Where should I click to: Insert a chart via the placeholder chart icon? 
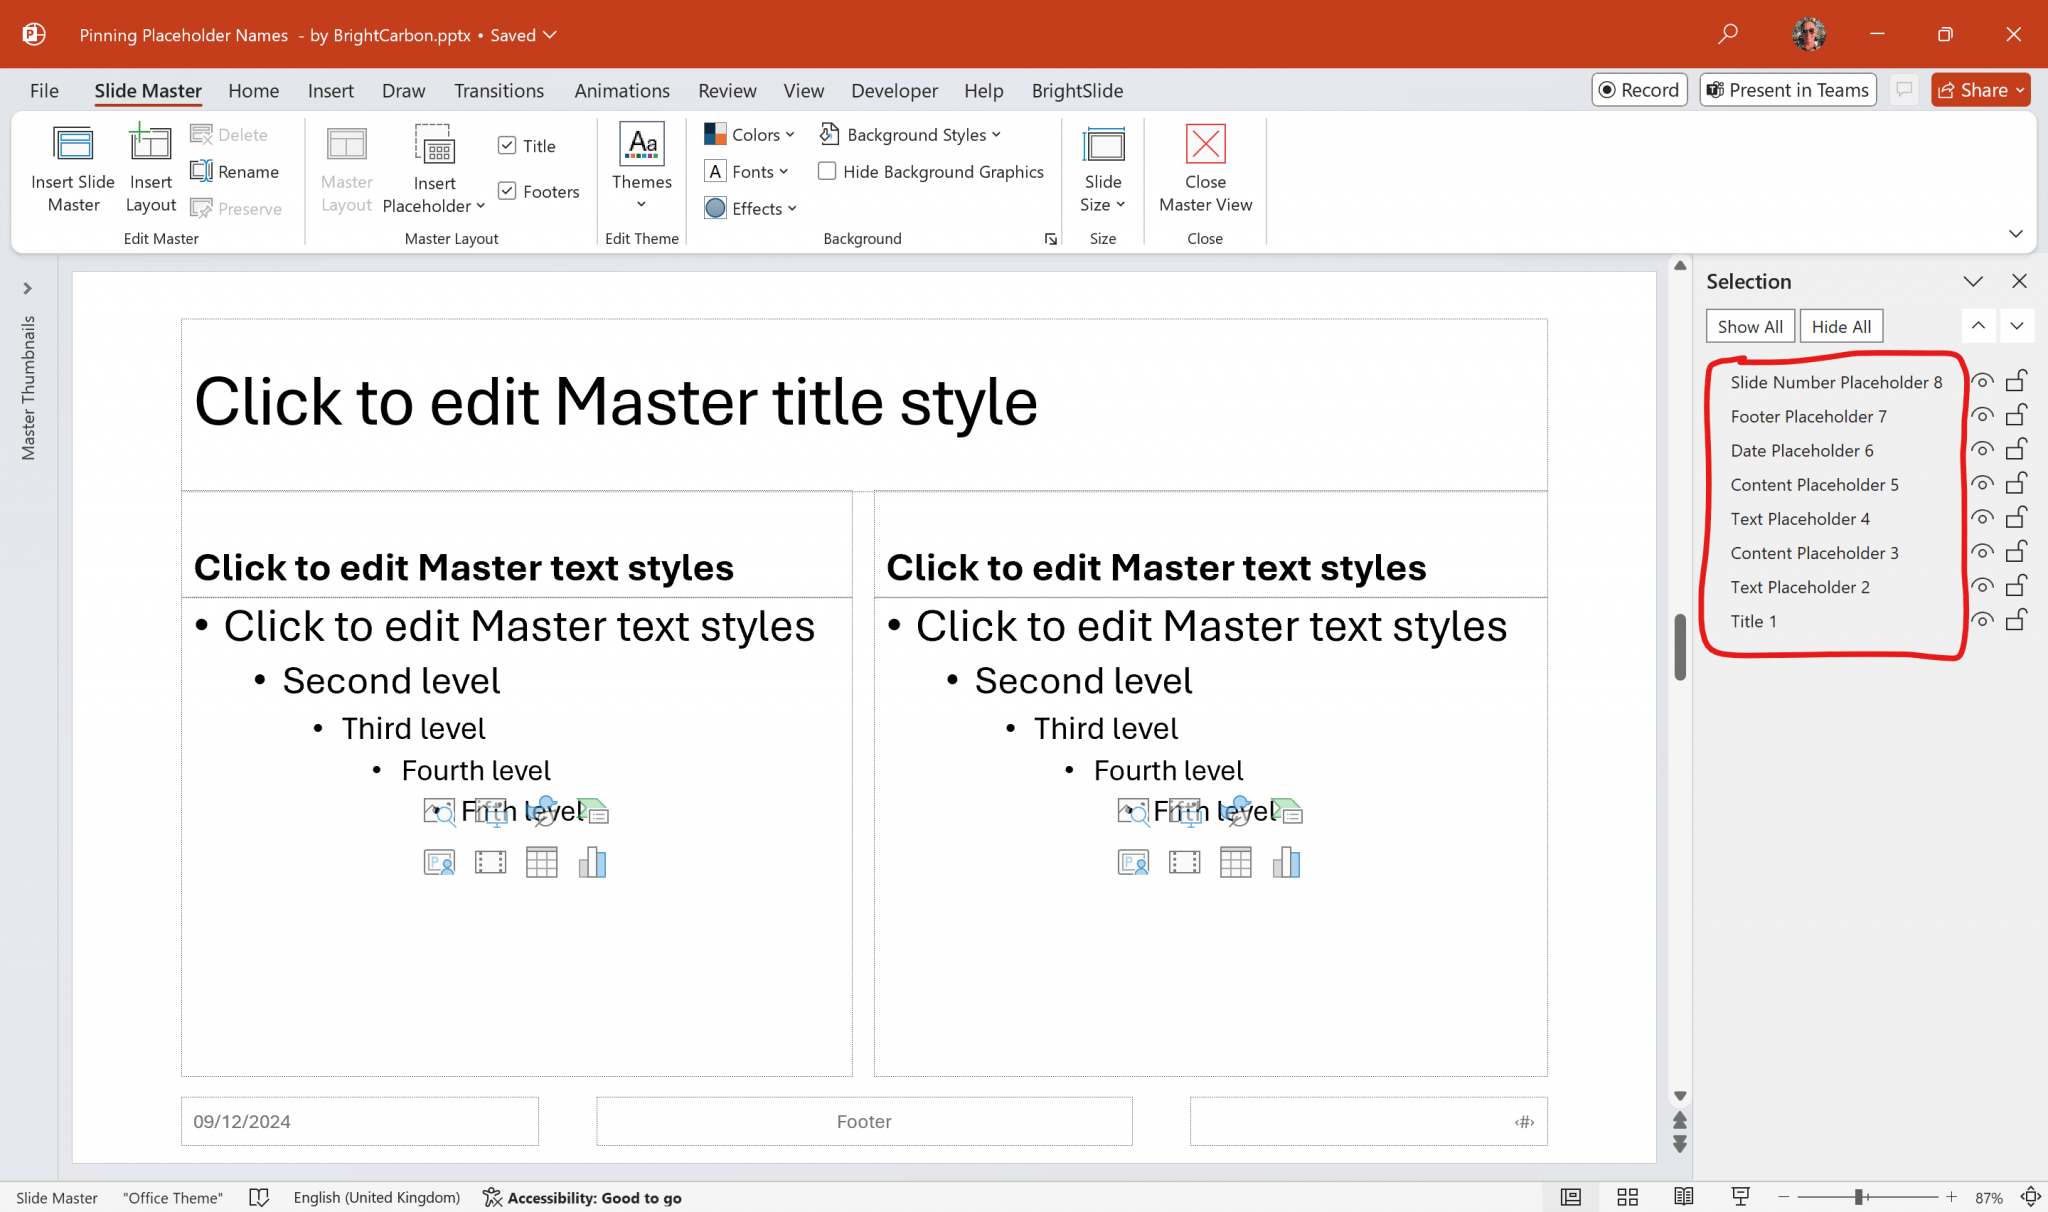coord(591,861)
